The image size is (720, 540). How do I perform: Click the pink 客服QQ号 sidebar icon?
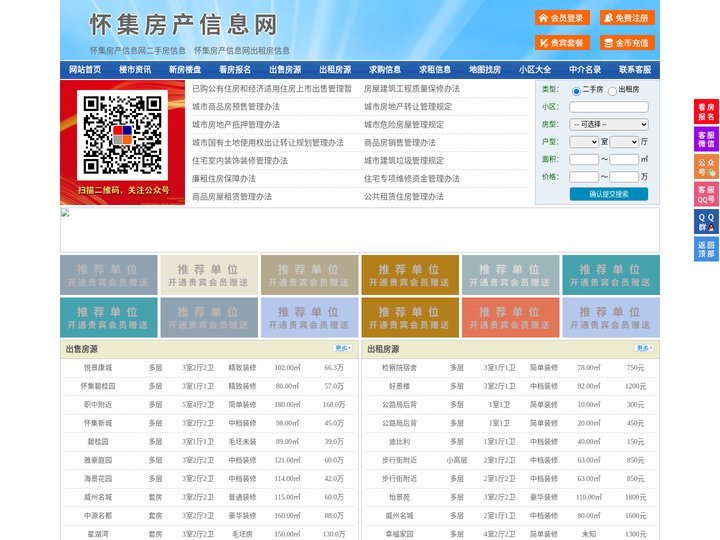click(x=706, y=194)
